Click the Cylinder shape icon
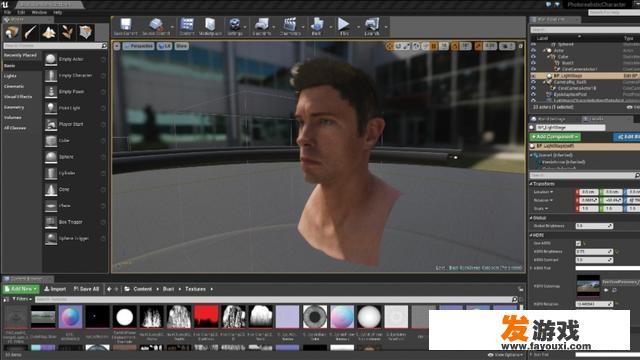The image size is (640, 360). [x=51, y=173]
